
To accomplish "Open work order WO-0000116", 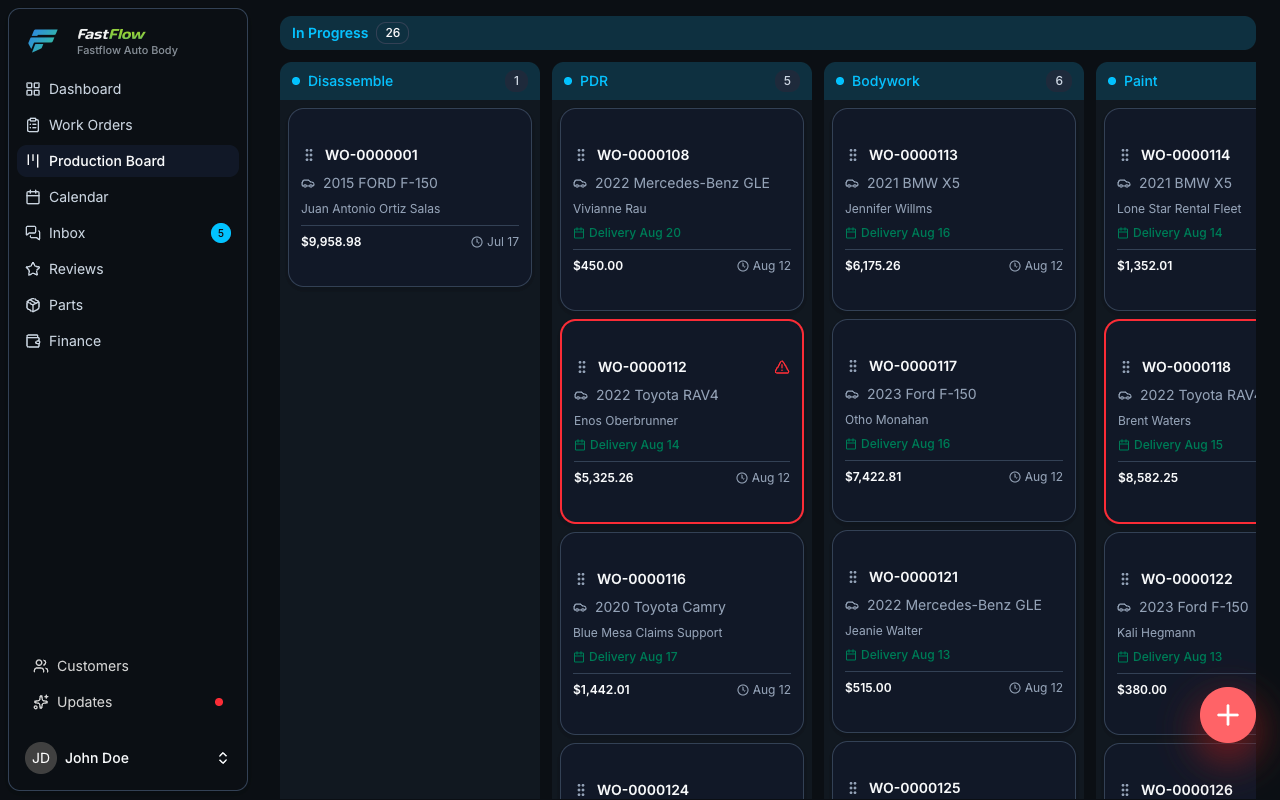I will point(641,579).
